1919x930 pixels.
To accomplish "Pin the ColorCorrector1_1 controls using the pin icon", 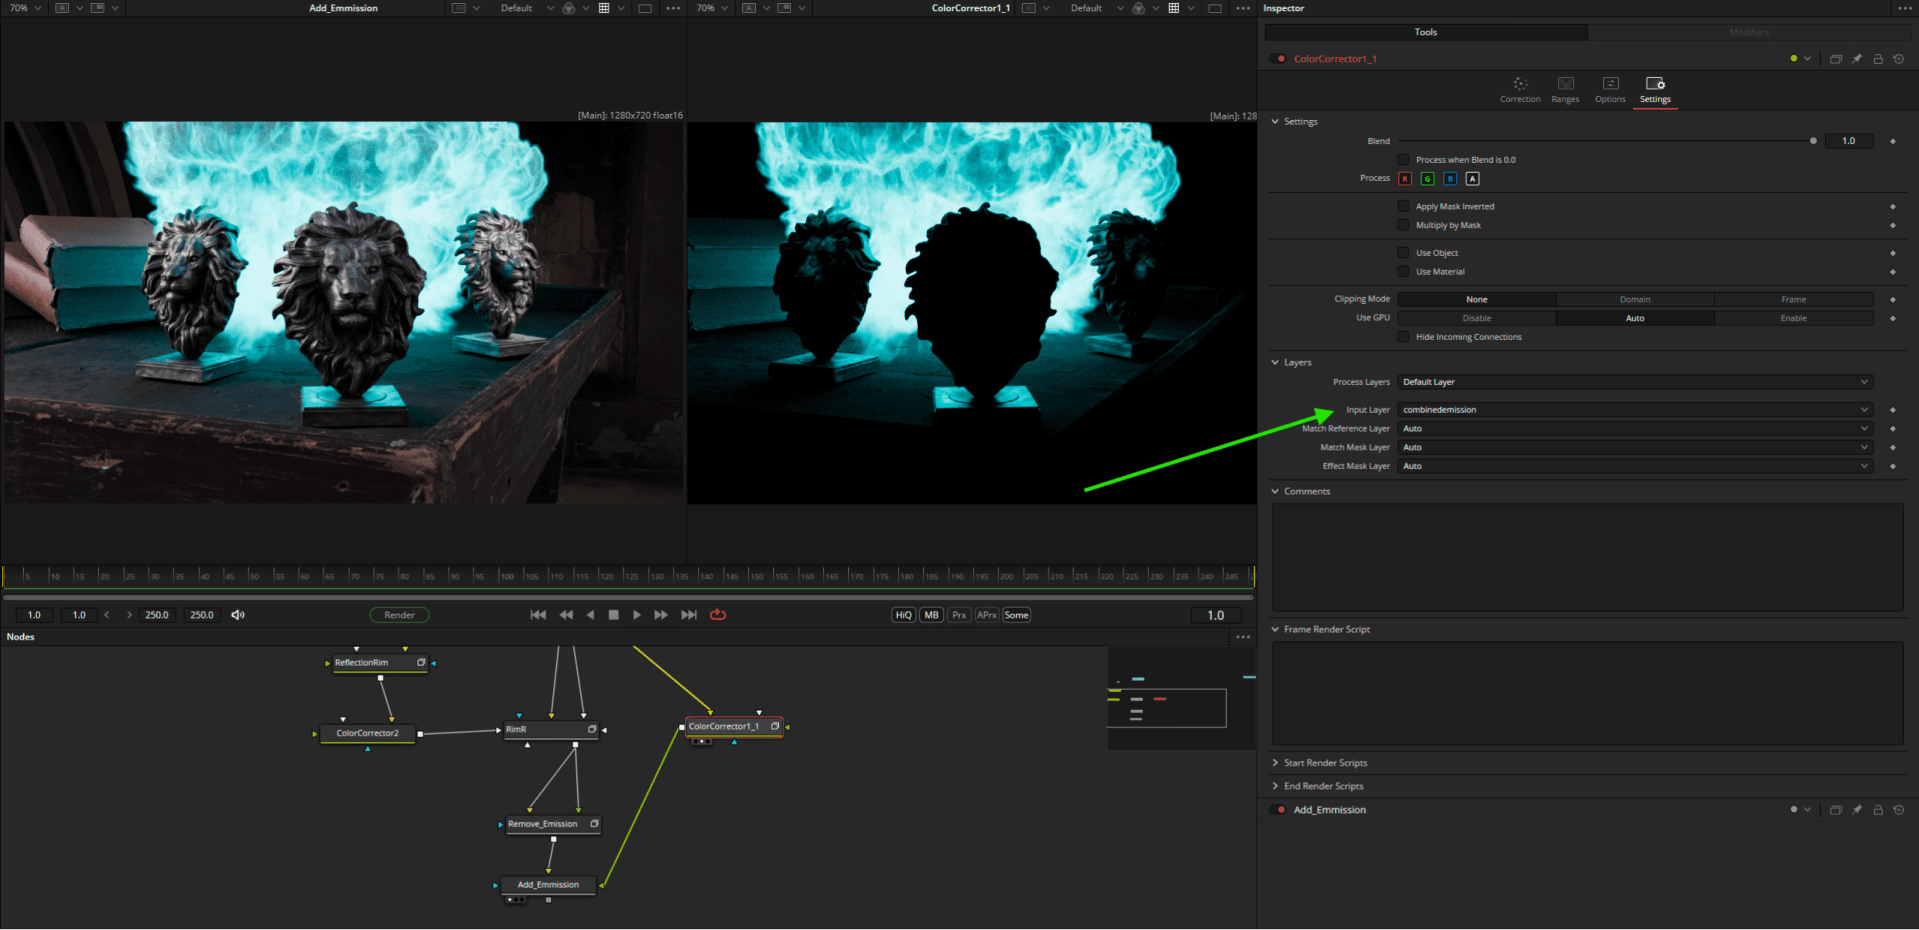I will point(1857,58).
